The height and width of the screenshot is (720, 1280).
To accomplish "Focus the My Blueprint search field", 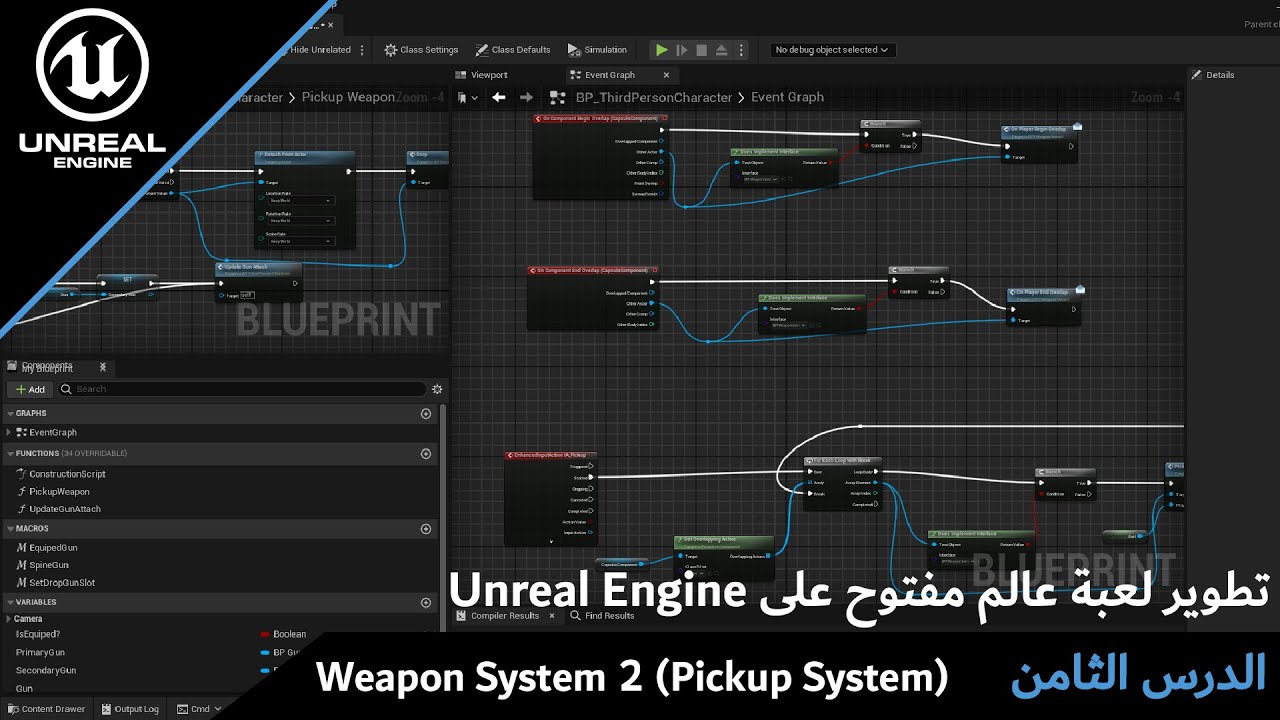I will (x=242, y=389).
